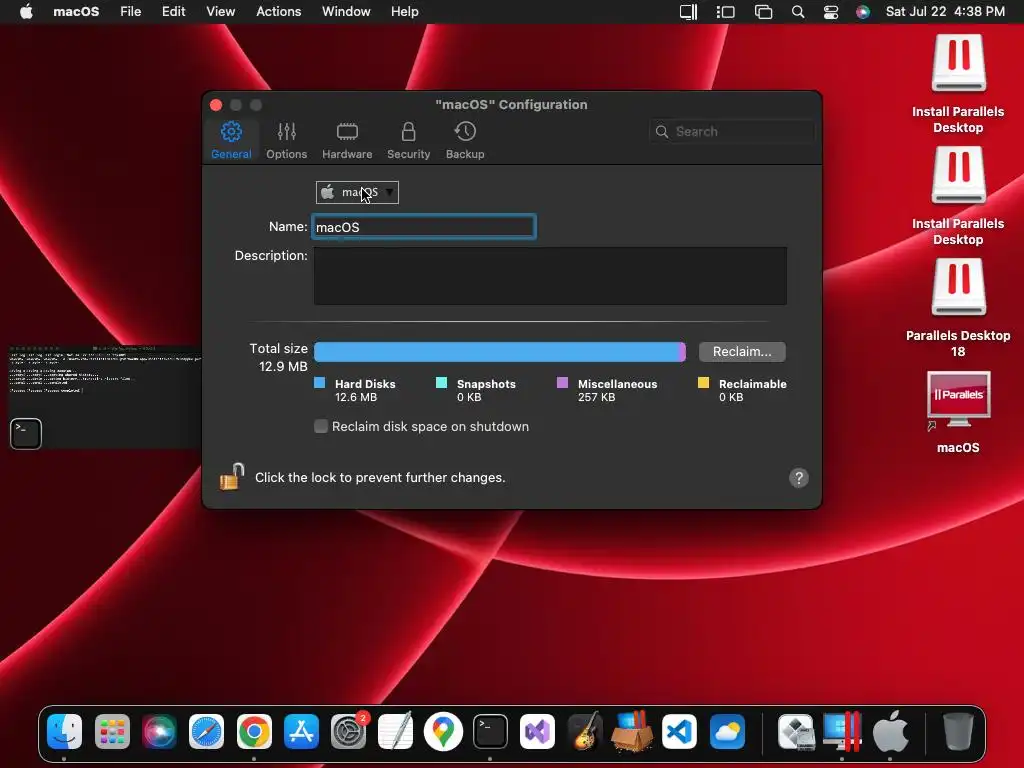Open Parallels Desktop from the Dock
Viewport: 1024px width, 768px height.
[842, 731]
